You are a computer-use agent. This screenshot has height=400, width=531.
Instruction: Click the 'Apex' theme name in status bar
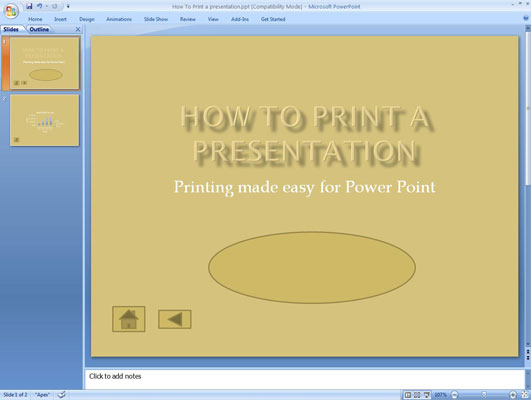[x=42, y=395]
